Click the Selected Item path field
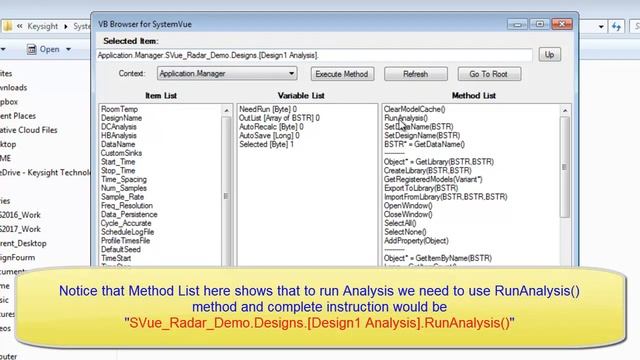This screenshot has width=640, height=360. point(314,55)
